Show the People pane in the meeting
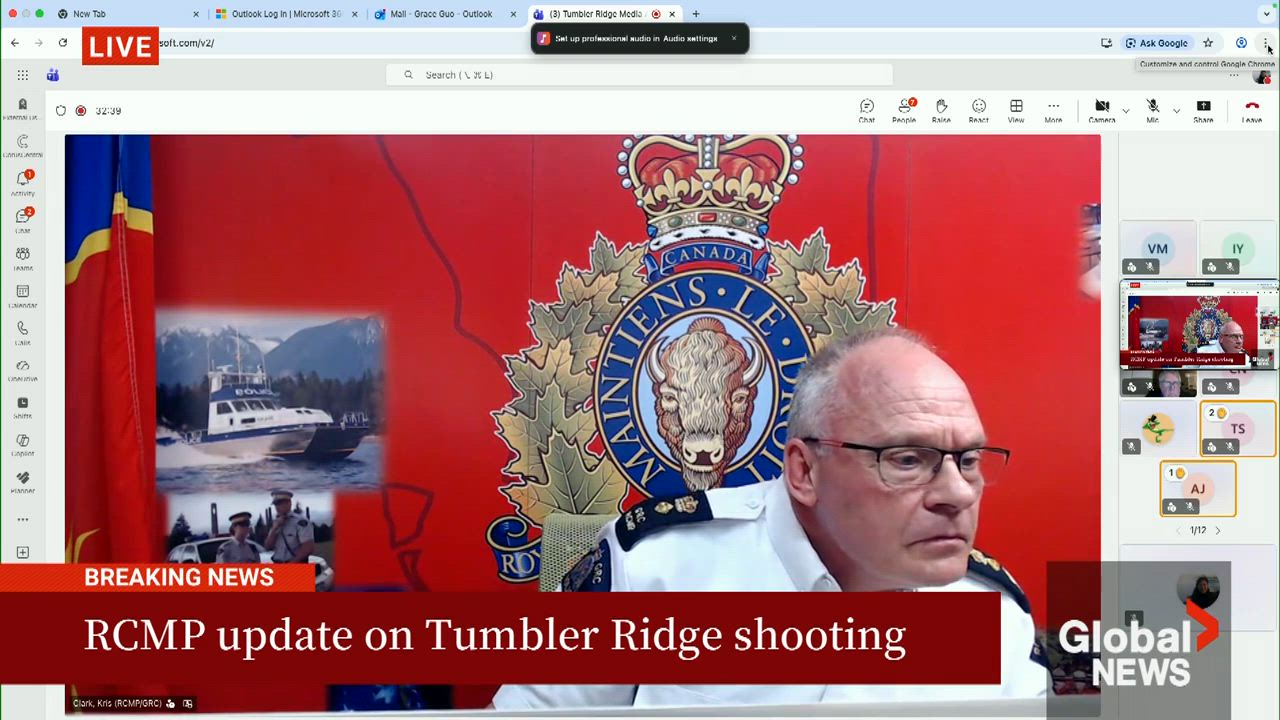Screen dimensions: 1280x720 click(903, 110)
